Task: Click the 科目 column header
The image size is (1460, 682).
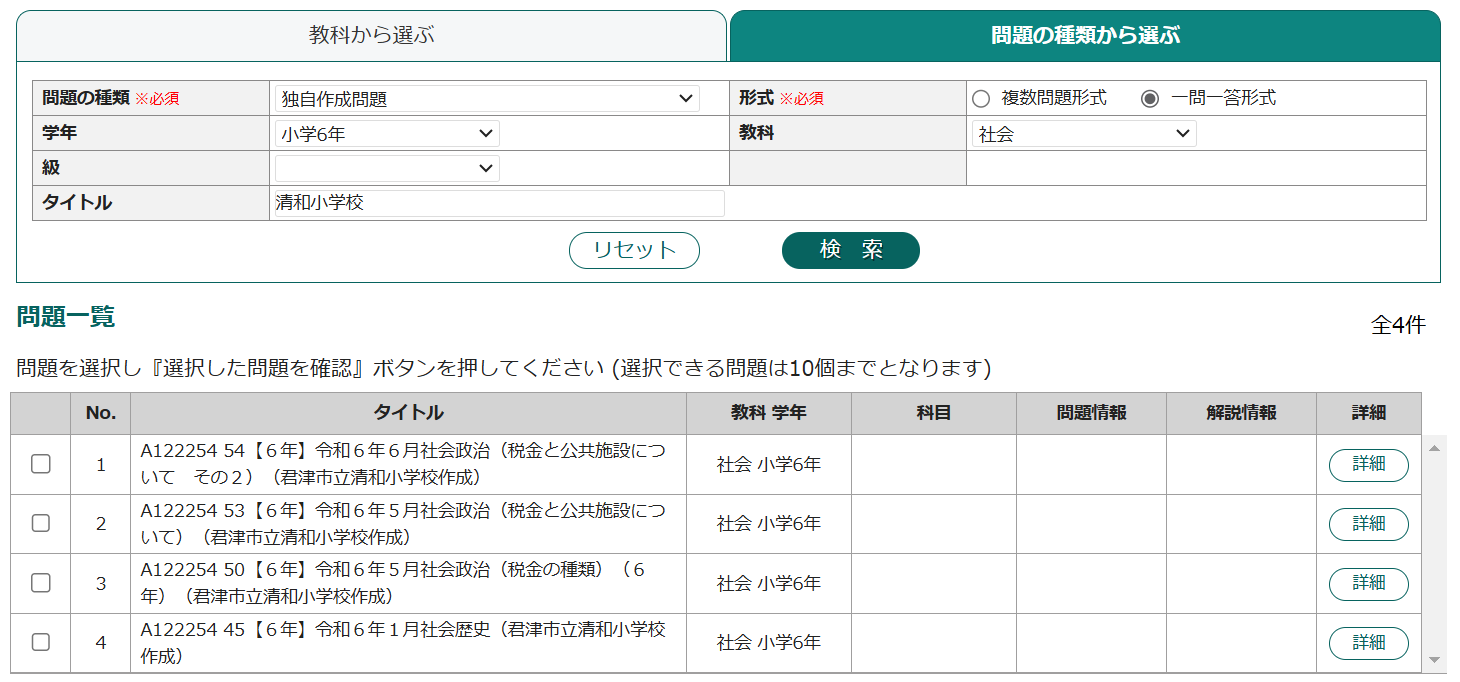Action: point(933,413)
